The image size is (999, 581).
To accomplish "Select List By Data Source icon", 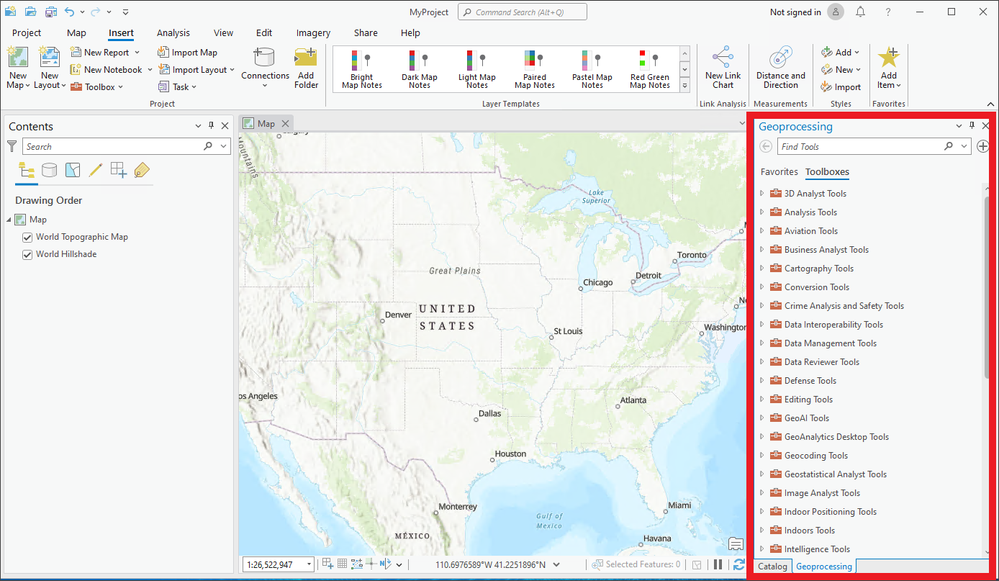I will pos(49,170).
